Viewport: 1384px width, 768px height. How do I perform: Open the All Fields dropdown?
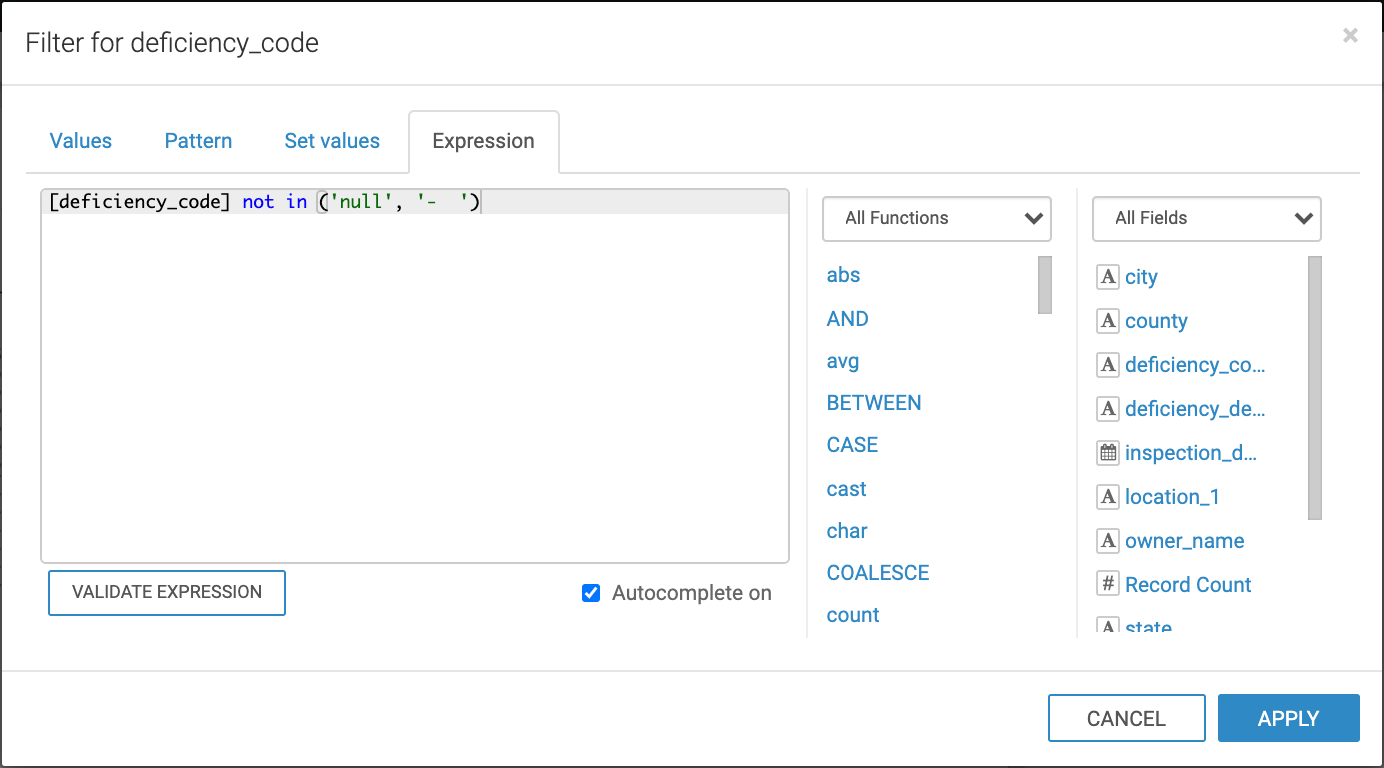pos(1206,218)
